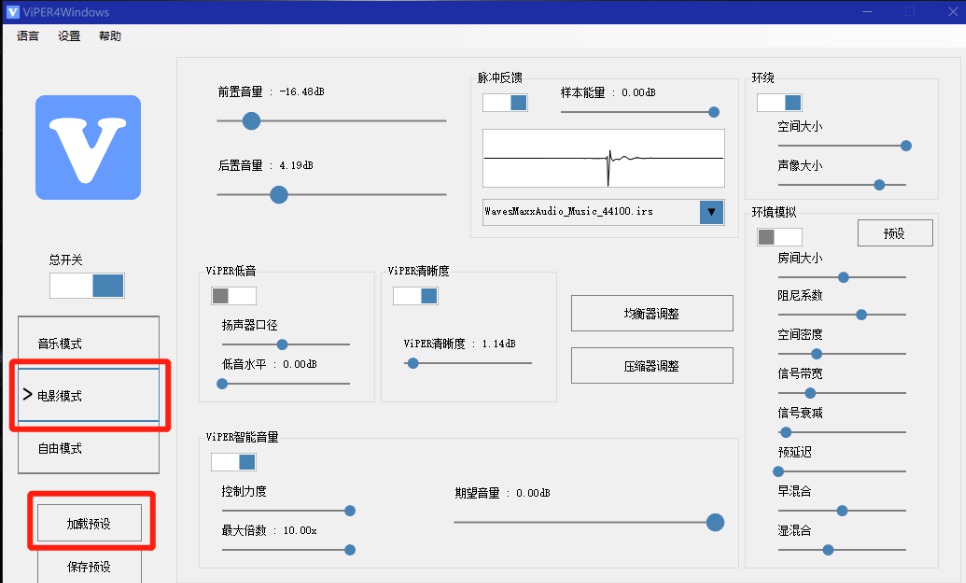Click the blue dropdown arrow beside the .irs file
The height and width of the screenshot is (583, 966).
[711, 212]
